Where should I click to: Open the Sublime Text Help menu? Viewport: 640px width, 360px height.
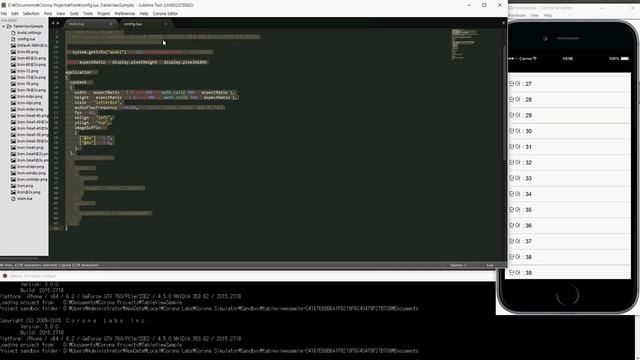click(144, 13)
